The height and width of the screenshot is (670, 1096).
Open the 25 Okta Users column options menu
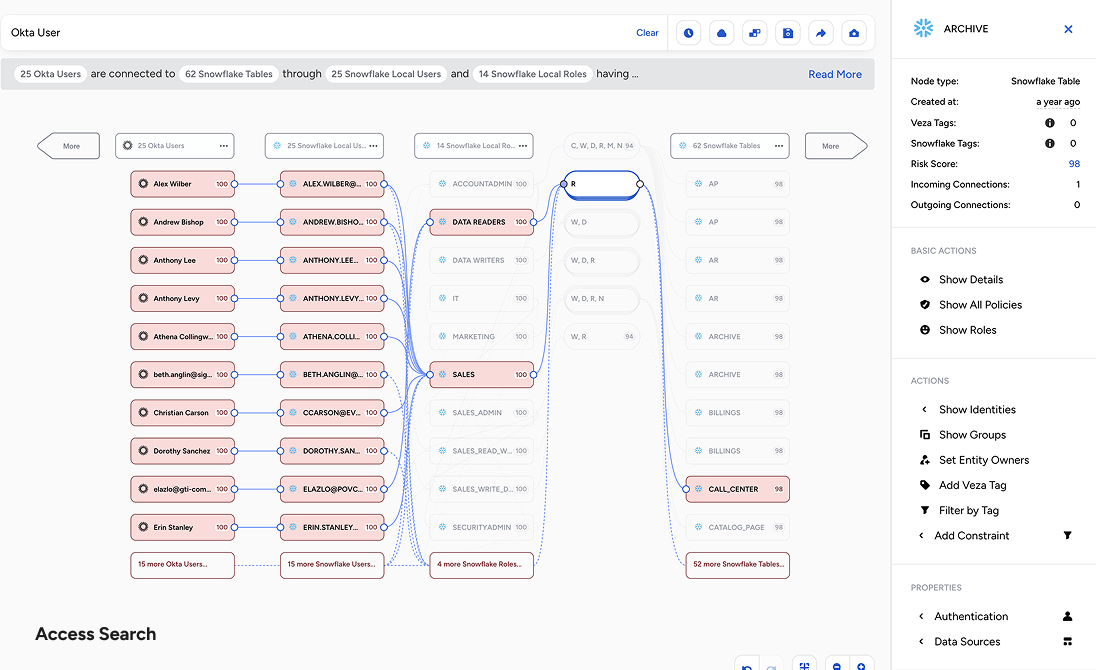[224, 146]
